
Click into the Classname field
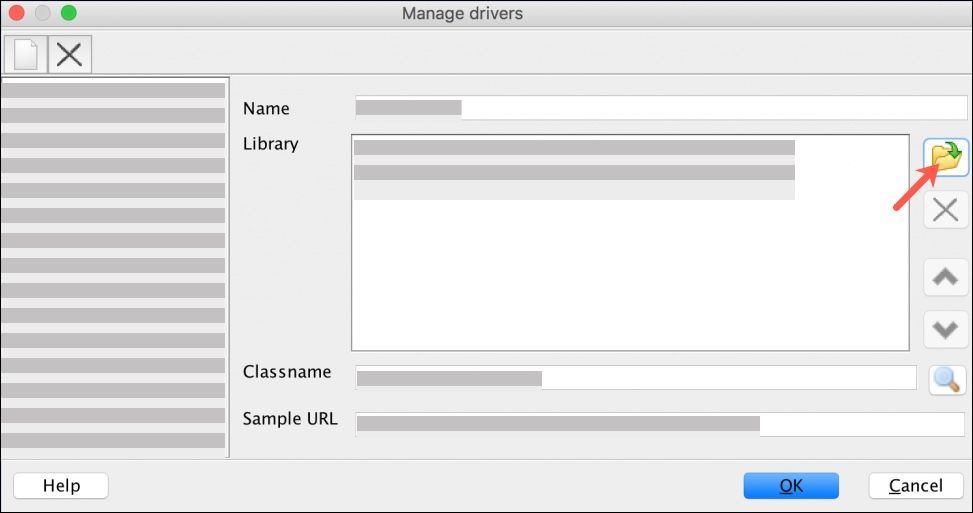(x=636, y=378)
